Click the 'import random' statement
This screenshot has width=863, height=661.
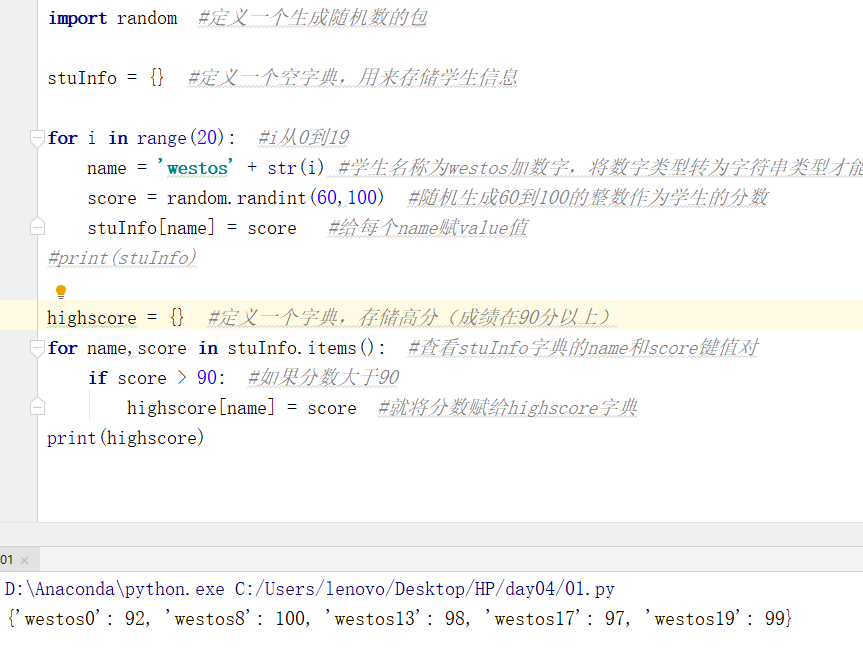click(113, 18)
